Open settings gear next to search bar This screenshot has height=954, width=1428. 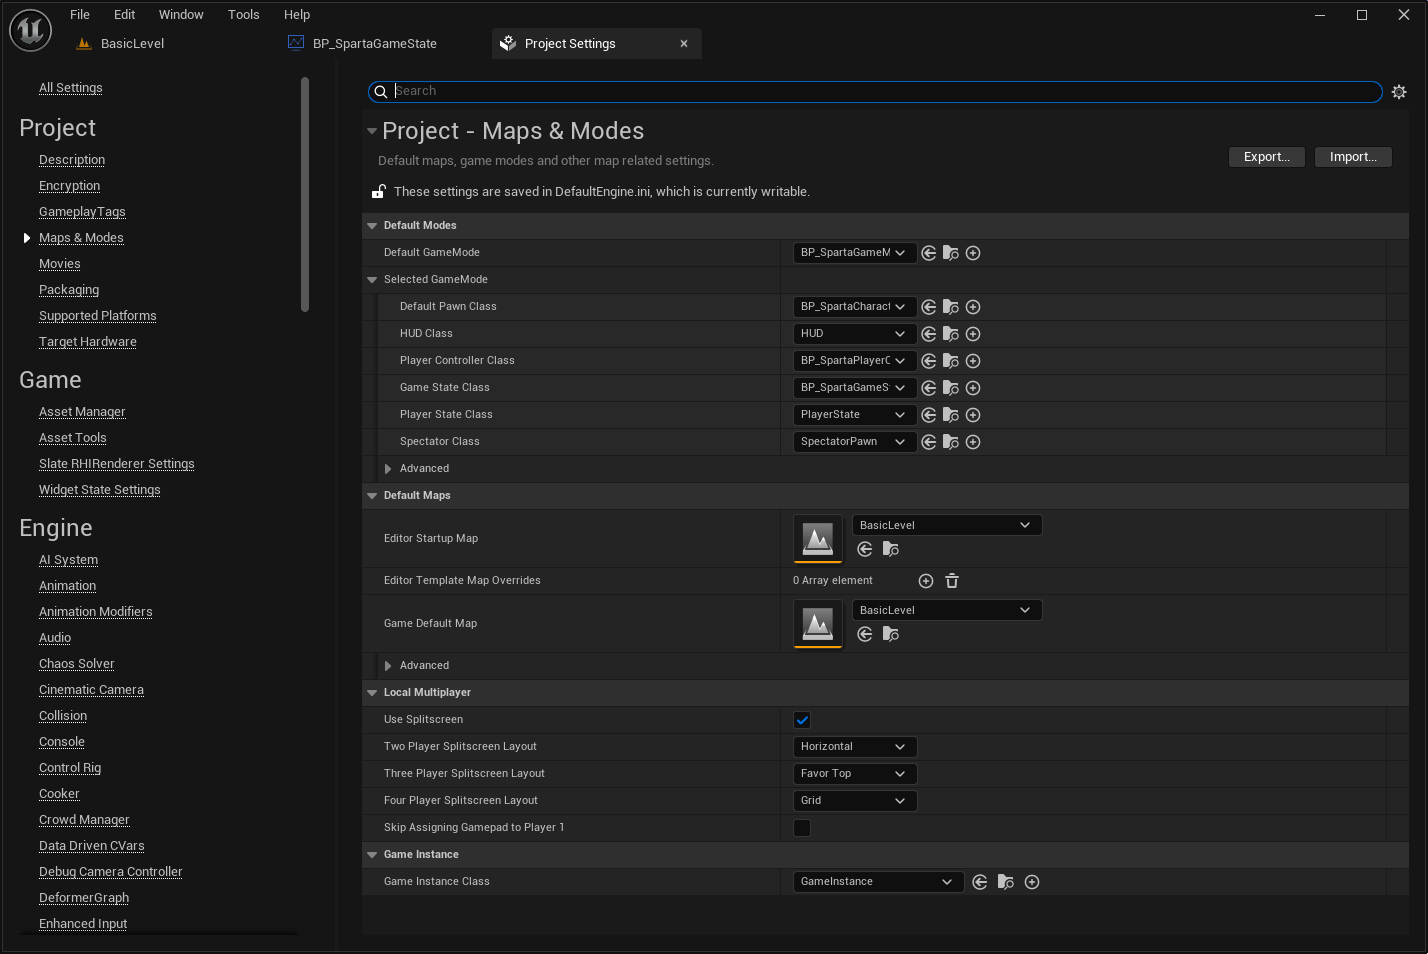click(x=1399, y=92)
